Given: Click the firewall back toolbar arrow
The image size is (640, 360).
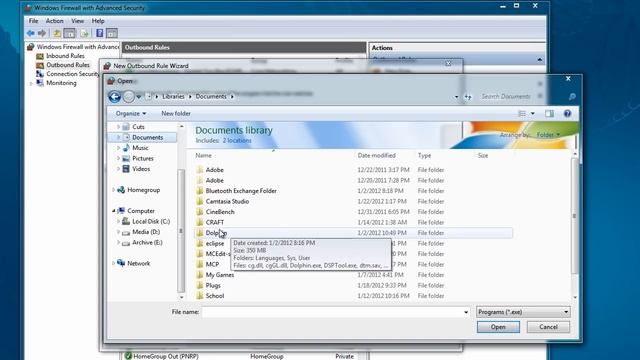Looking at the screenshot, I should [31, 33].
